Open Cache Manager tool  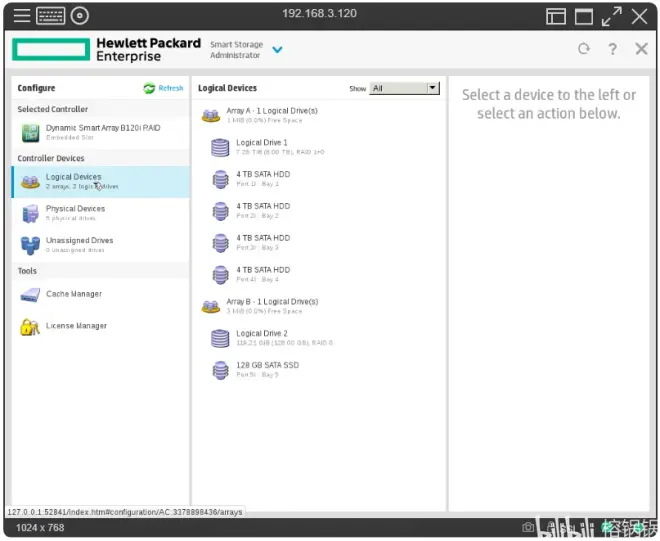(100, 294)
